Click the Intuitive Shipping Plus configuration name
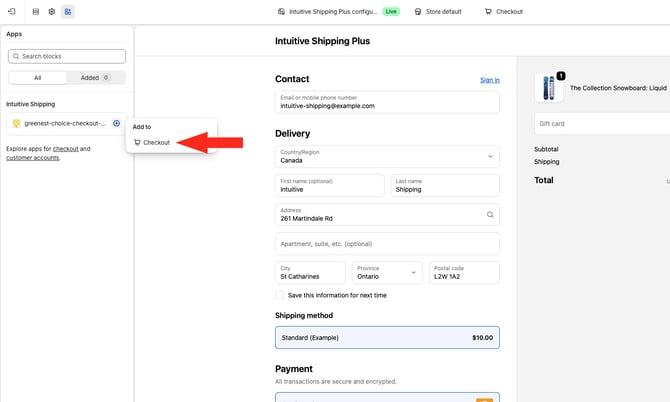This screenshot has width=670, height=402. [x=333, y=12]
